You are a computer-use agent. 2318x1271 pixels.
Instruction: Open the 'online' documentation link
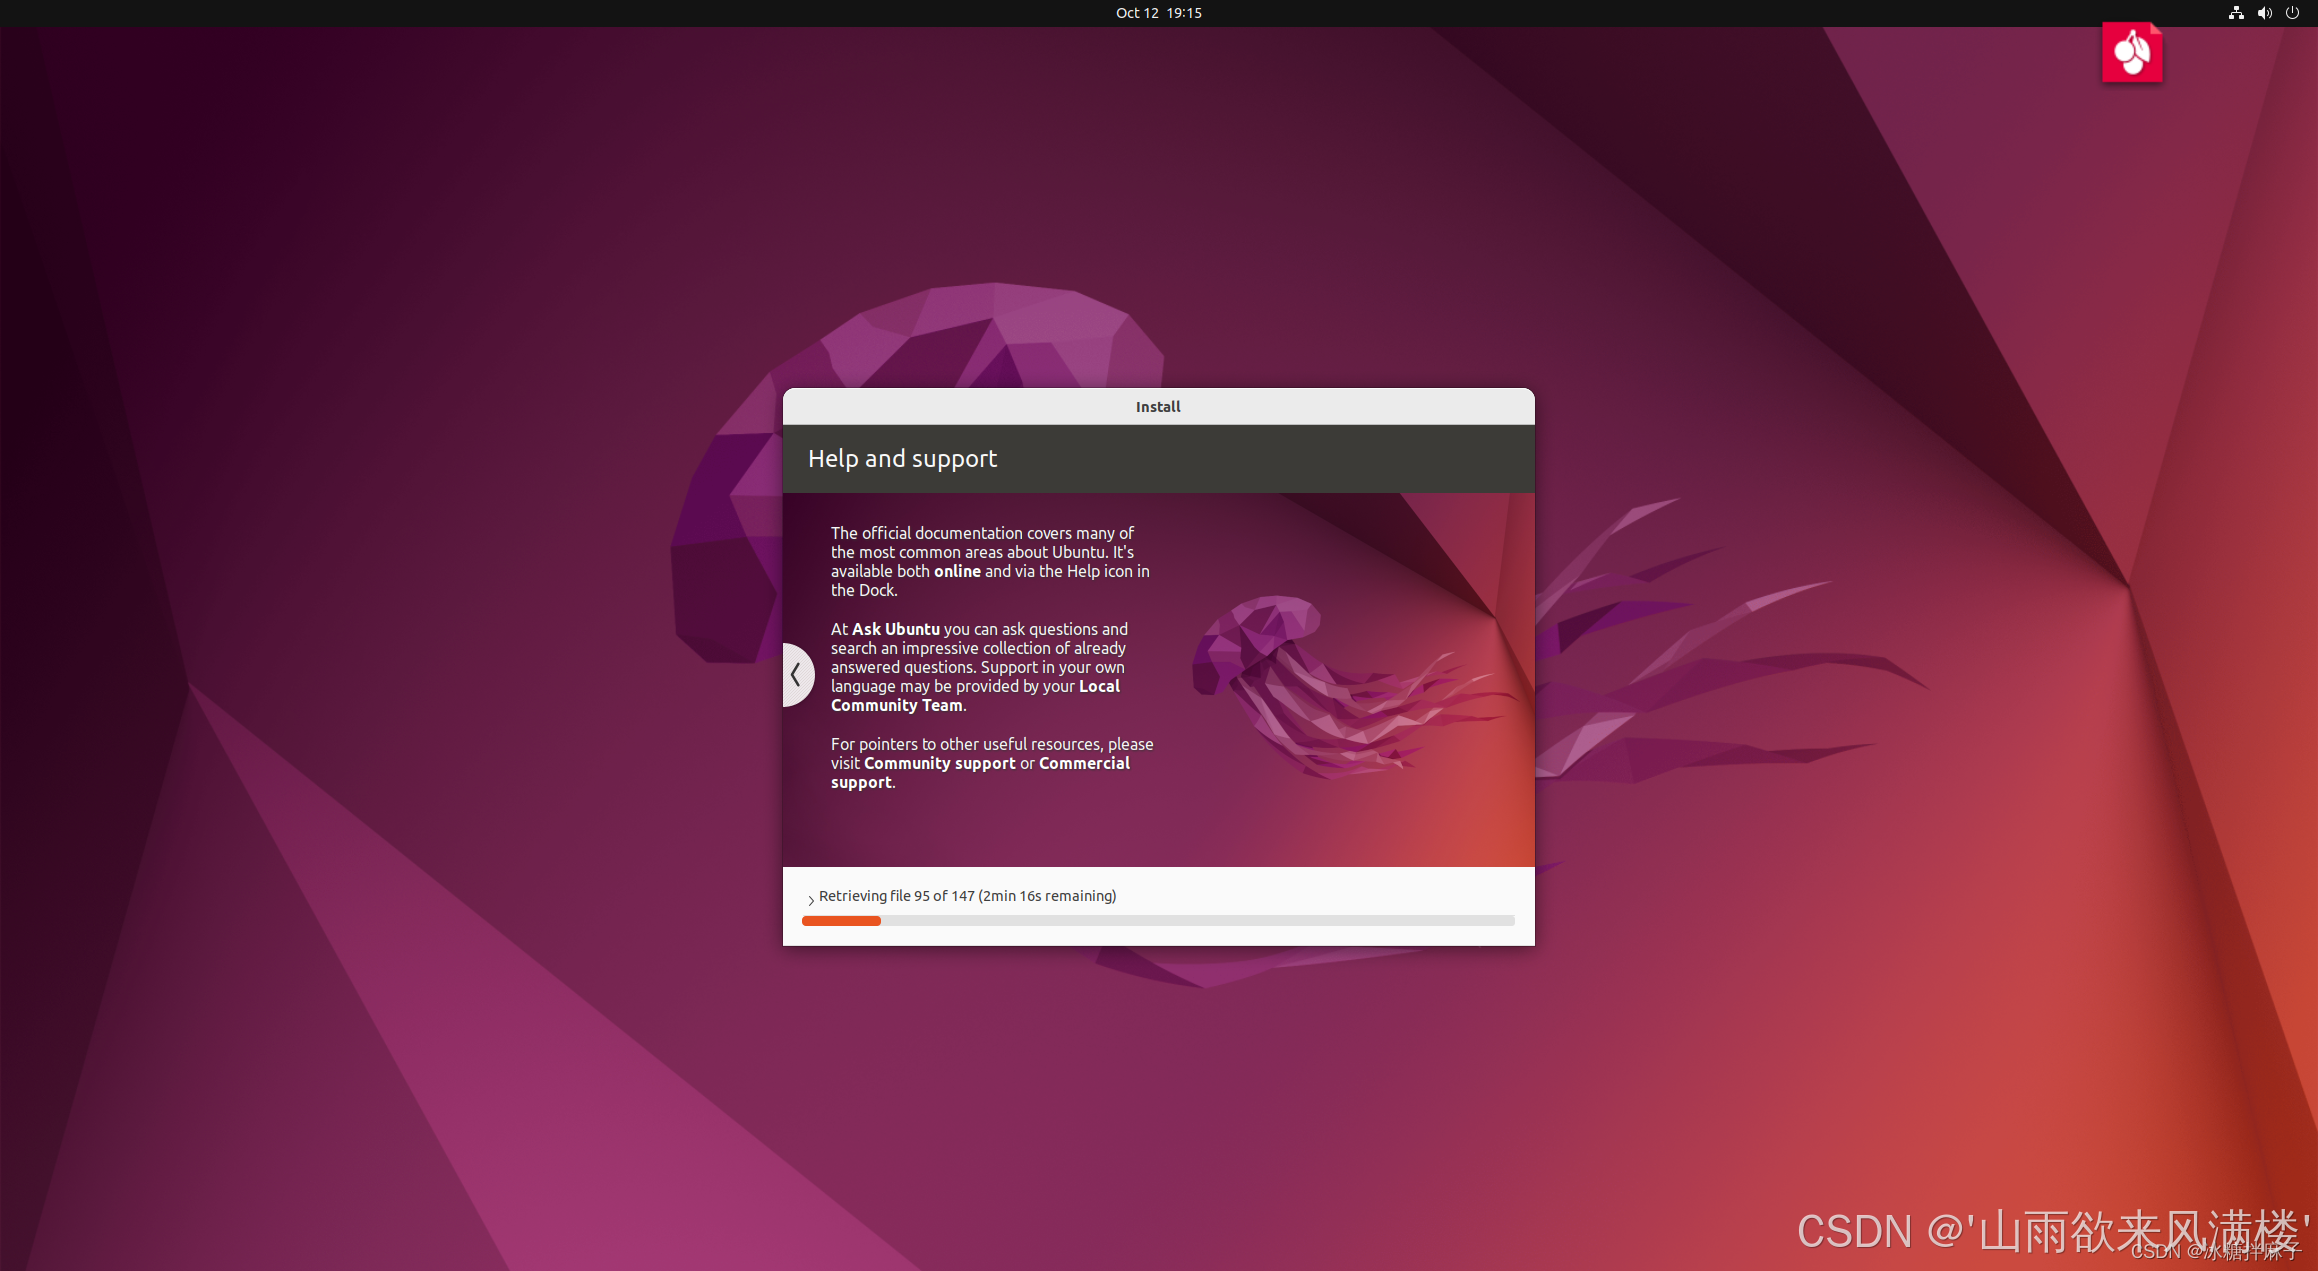(x=957, y=571)
